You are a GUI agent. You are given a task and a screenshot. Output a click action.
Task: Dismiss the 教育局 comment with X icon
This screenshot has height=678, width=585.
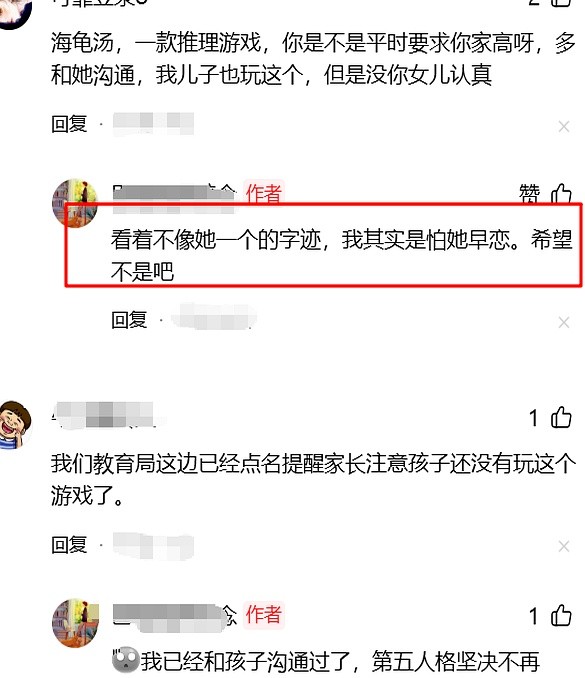563,547
